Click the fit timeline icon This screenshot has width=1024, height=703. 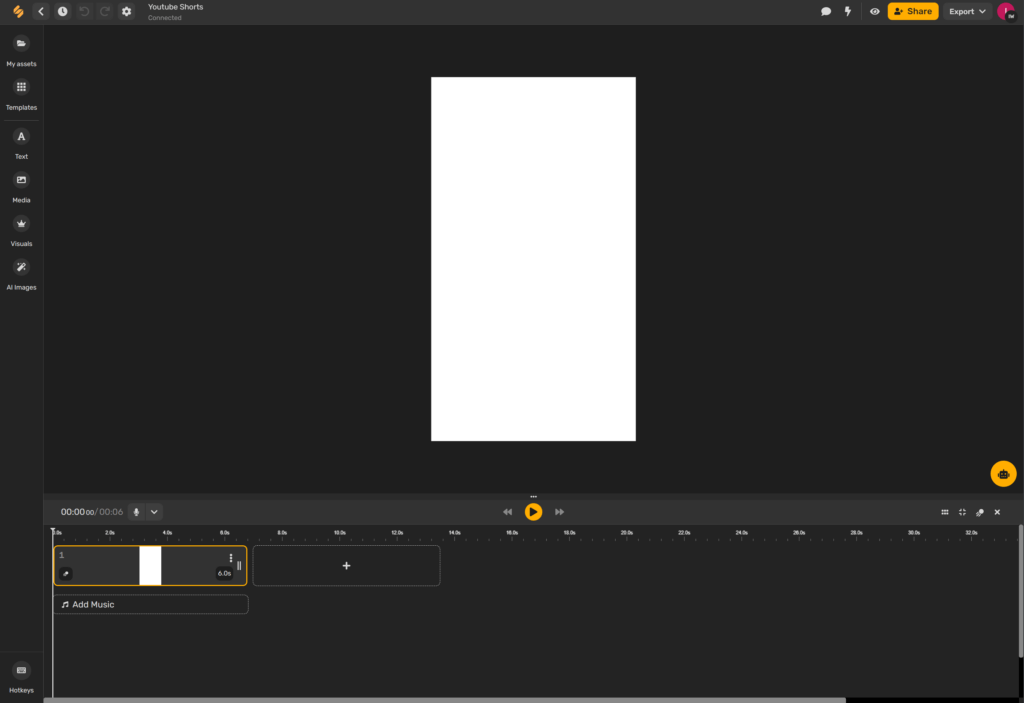[x=962, y=512]
